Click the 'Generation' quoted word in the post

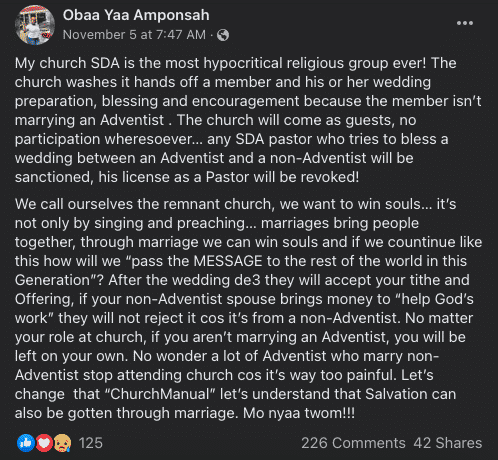click(x=55, y=280)
